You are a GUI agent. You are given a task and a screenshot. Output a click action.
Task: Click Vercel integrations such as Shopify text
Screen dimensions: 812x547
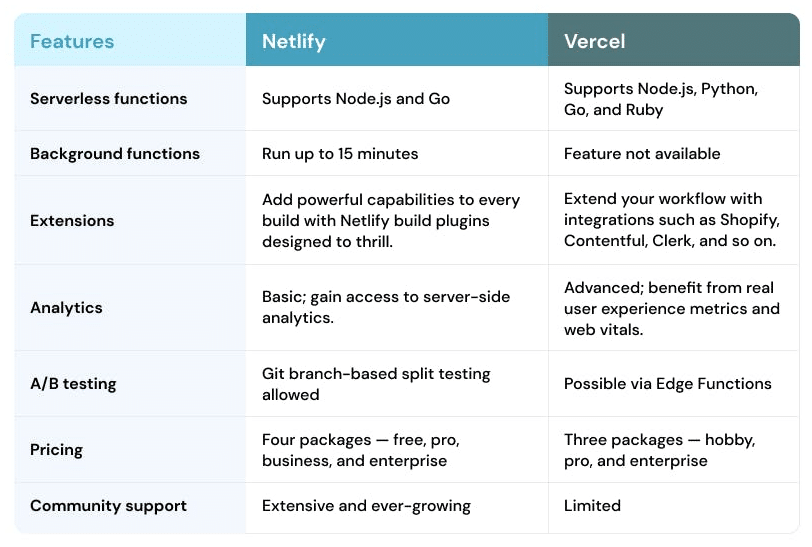pos(670,221)
